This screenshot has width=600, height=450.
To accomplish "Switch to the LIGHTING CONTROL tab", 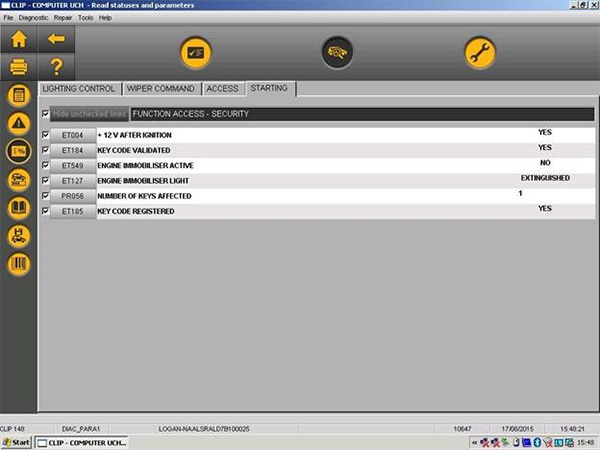I will coord(79,89).
